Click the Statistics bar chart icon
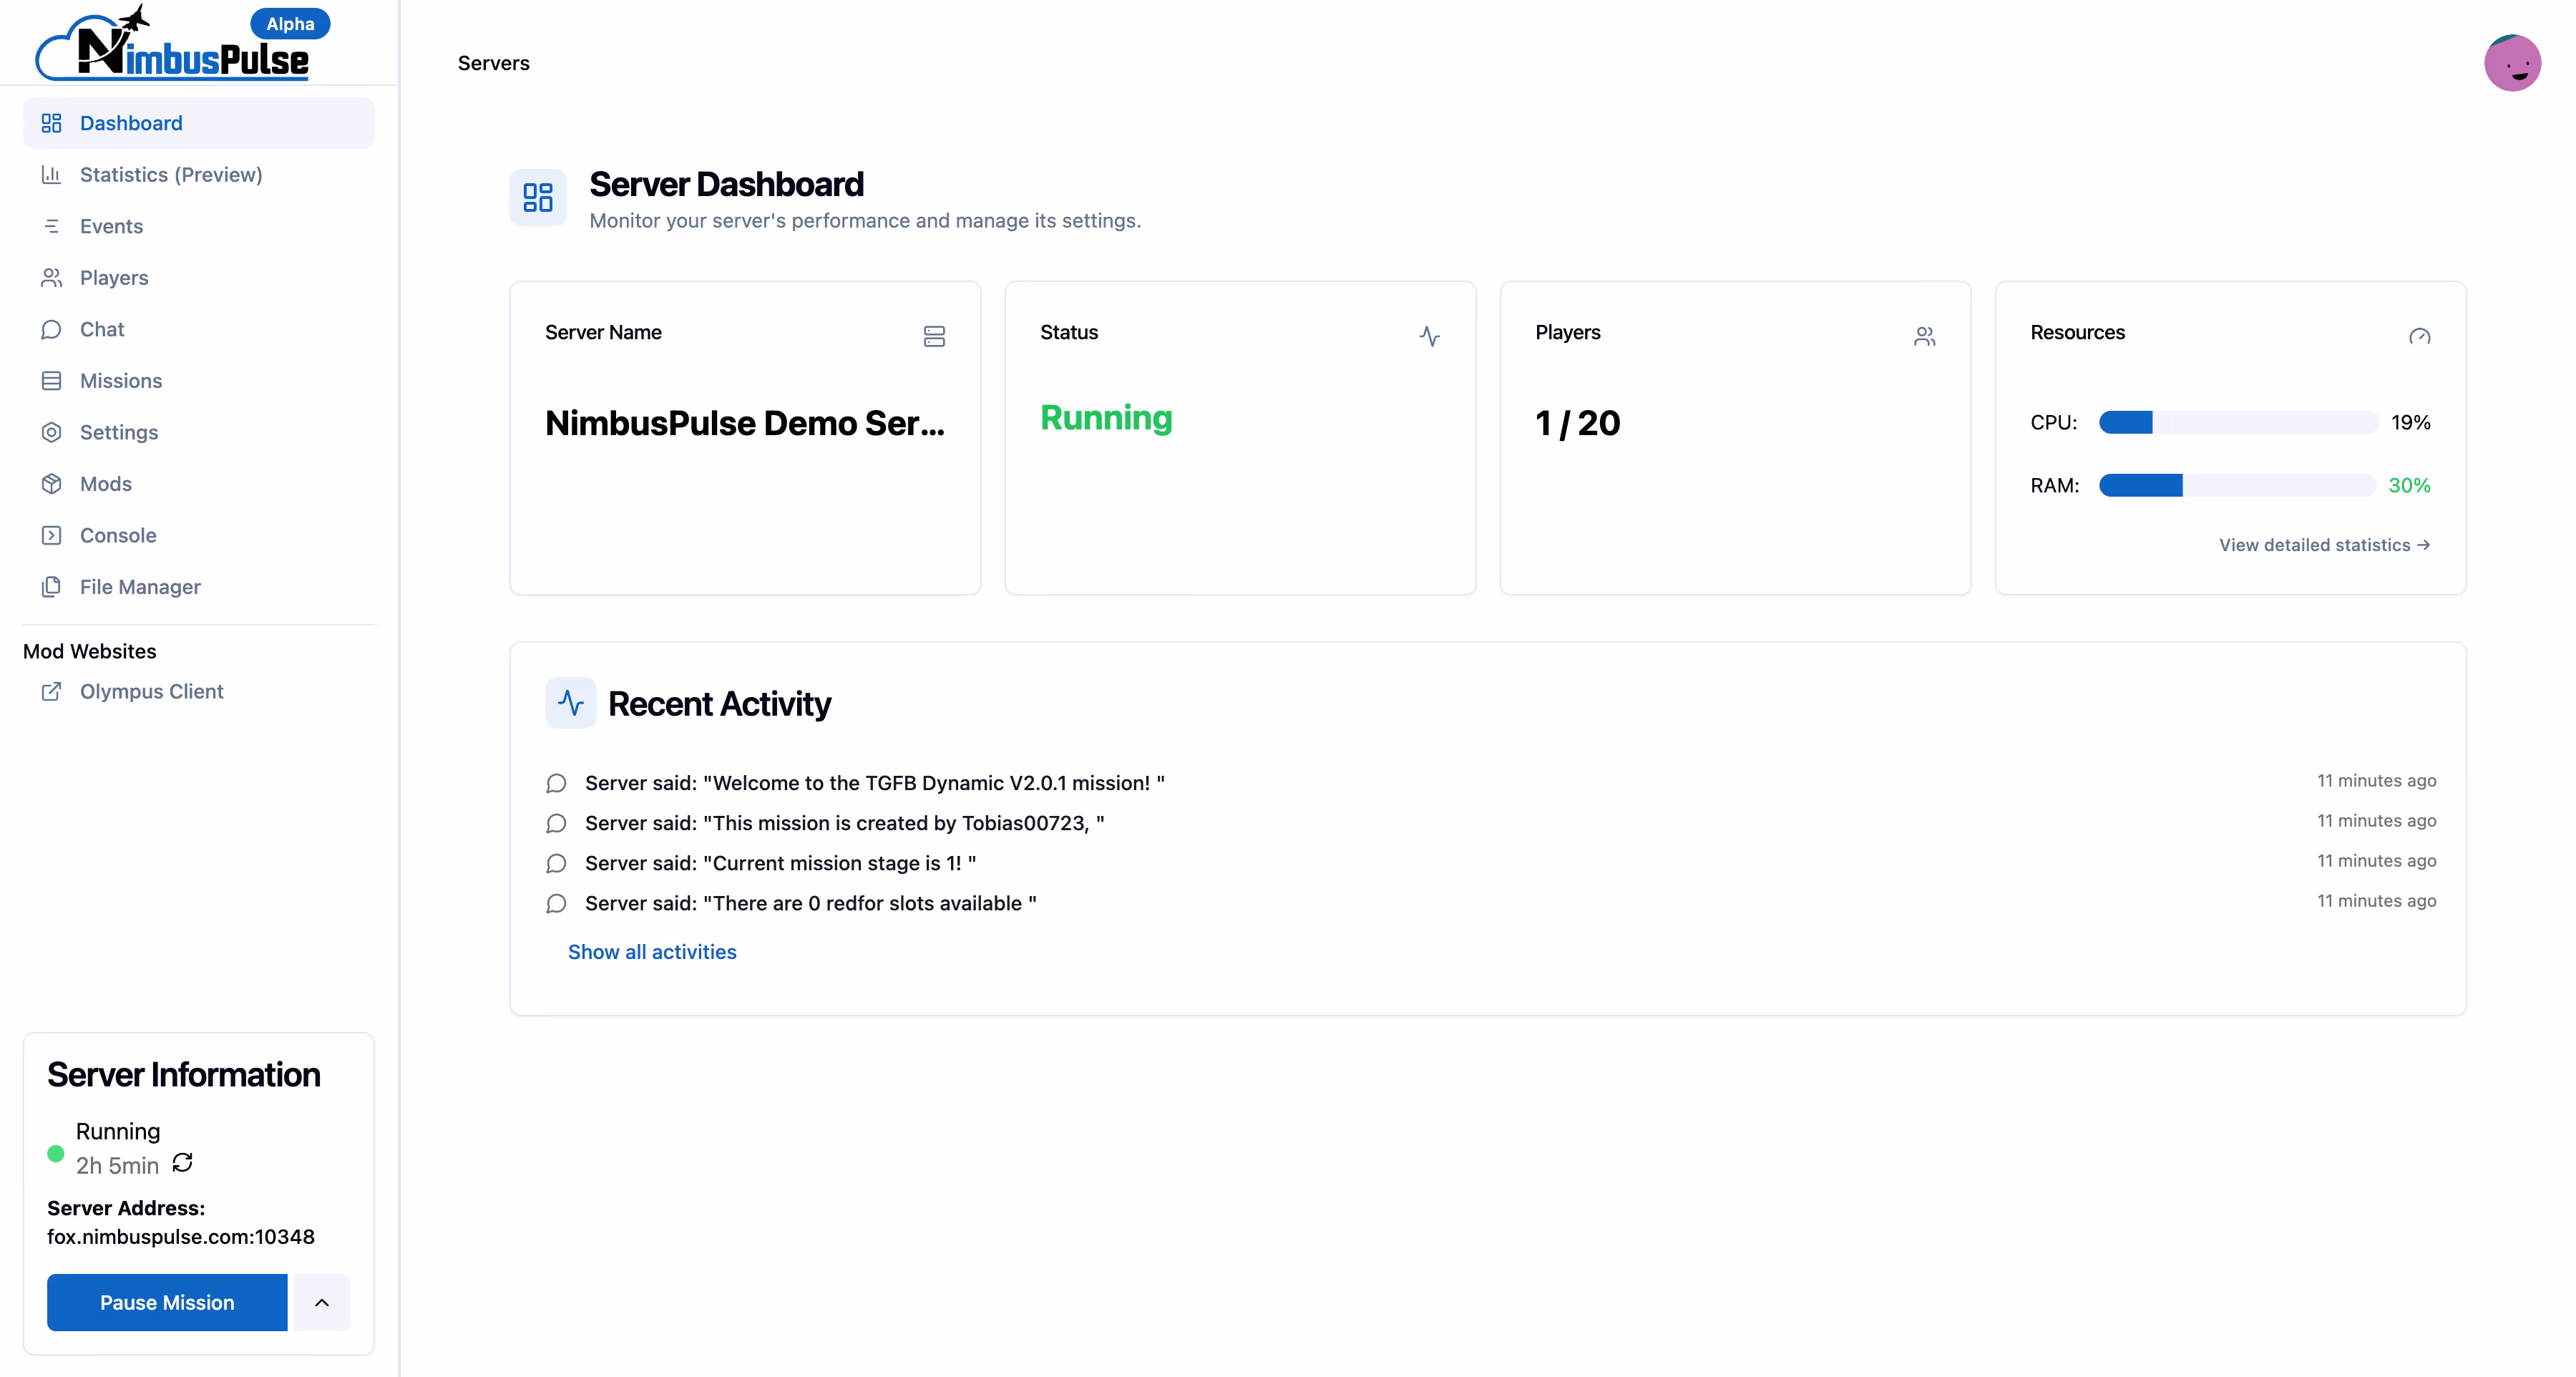The height and width of the screenshot is (1377, 2576). [x=51, y=174]
